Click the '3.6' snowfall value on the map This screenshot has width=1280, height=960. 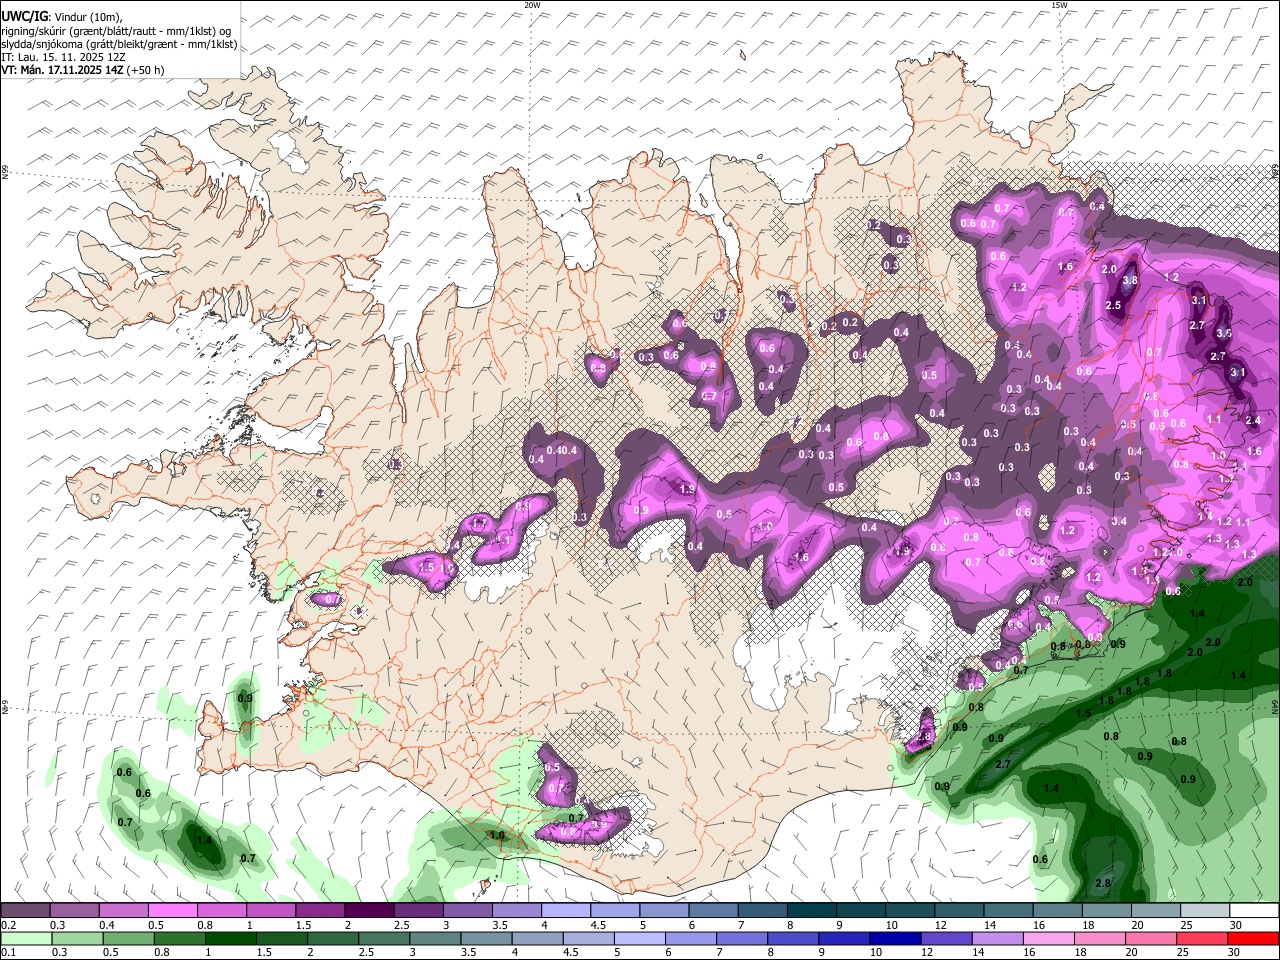coord(1223,333)
